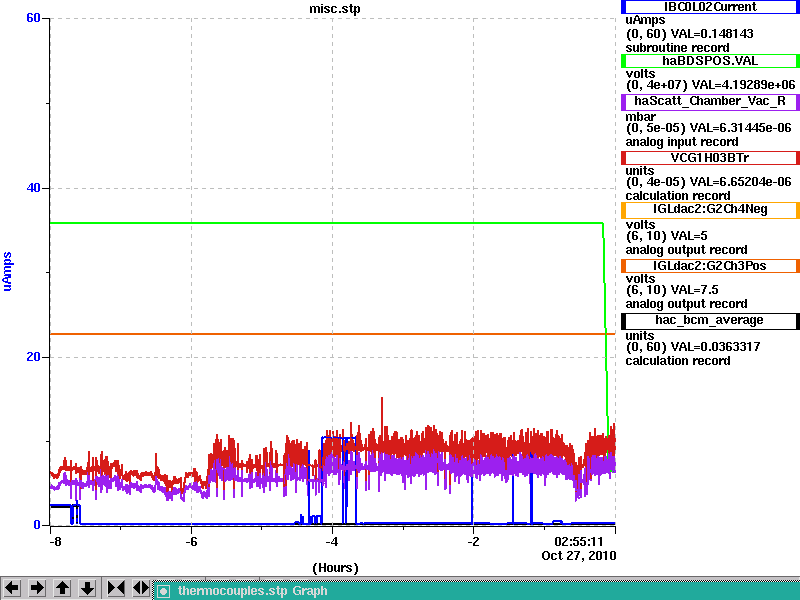800x600 pixels.
Task: Select the hac_bcm_average legend entry
Action: [x=710, y=320]
